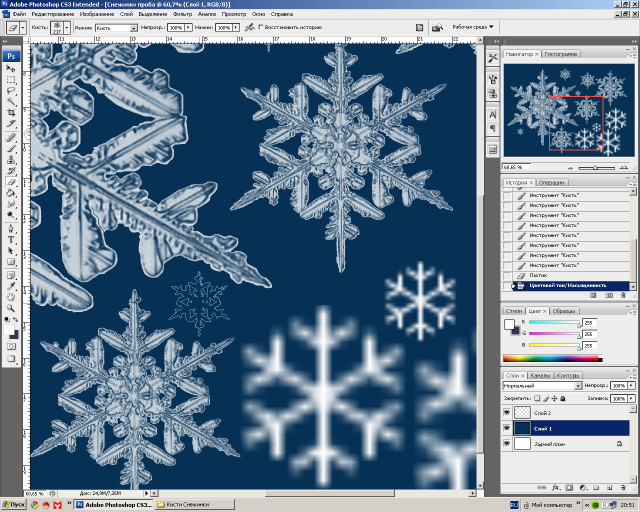Open Рабочая среда workspace dropdown
Viewport: 640px width, 512px height.
pos(473,27)
